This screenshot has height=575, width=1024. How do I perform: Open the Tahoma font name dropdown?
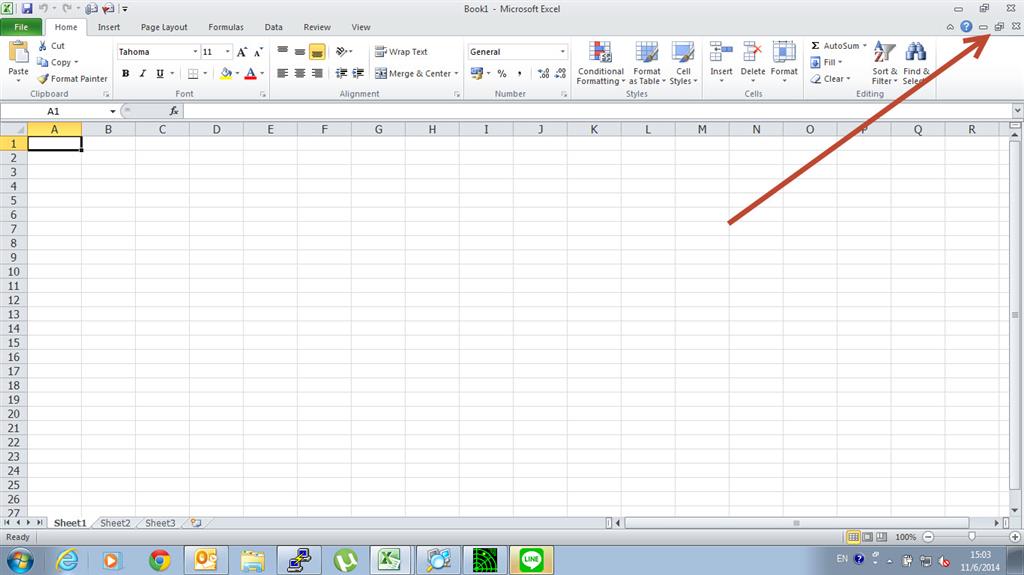(x=195, y=52)
